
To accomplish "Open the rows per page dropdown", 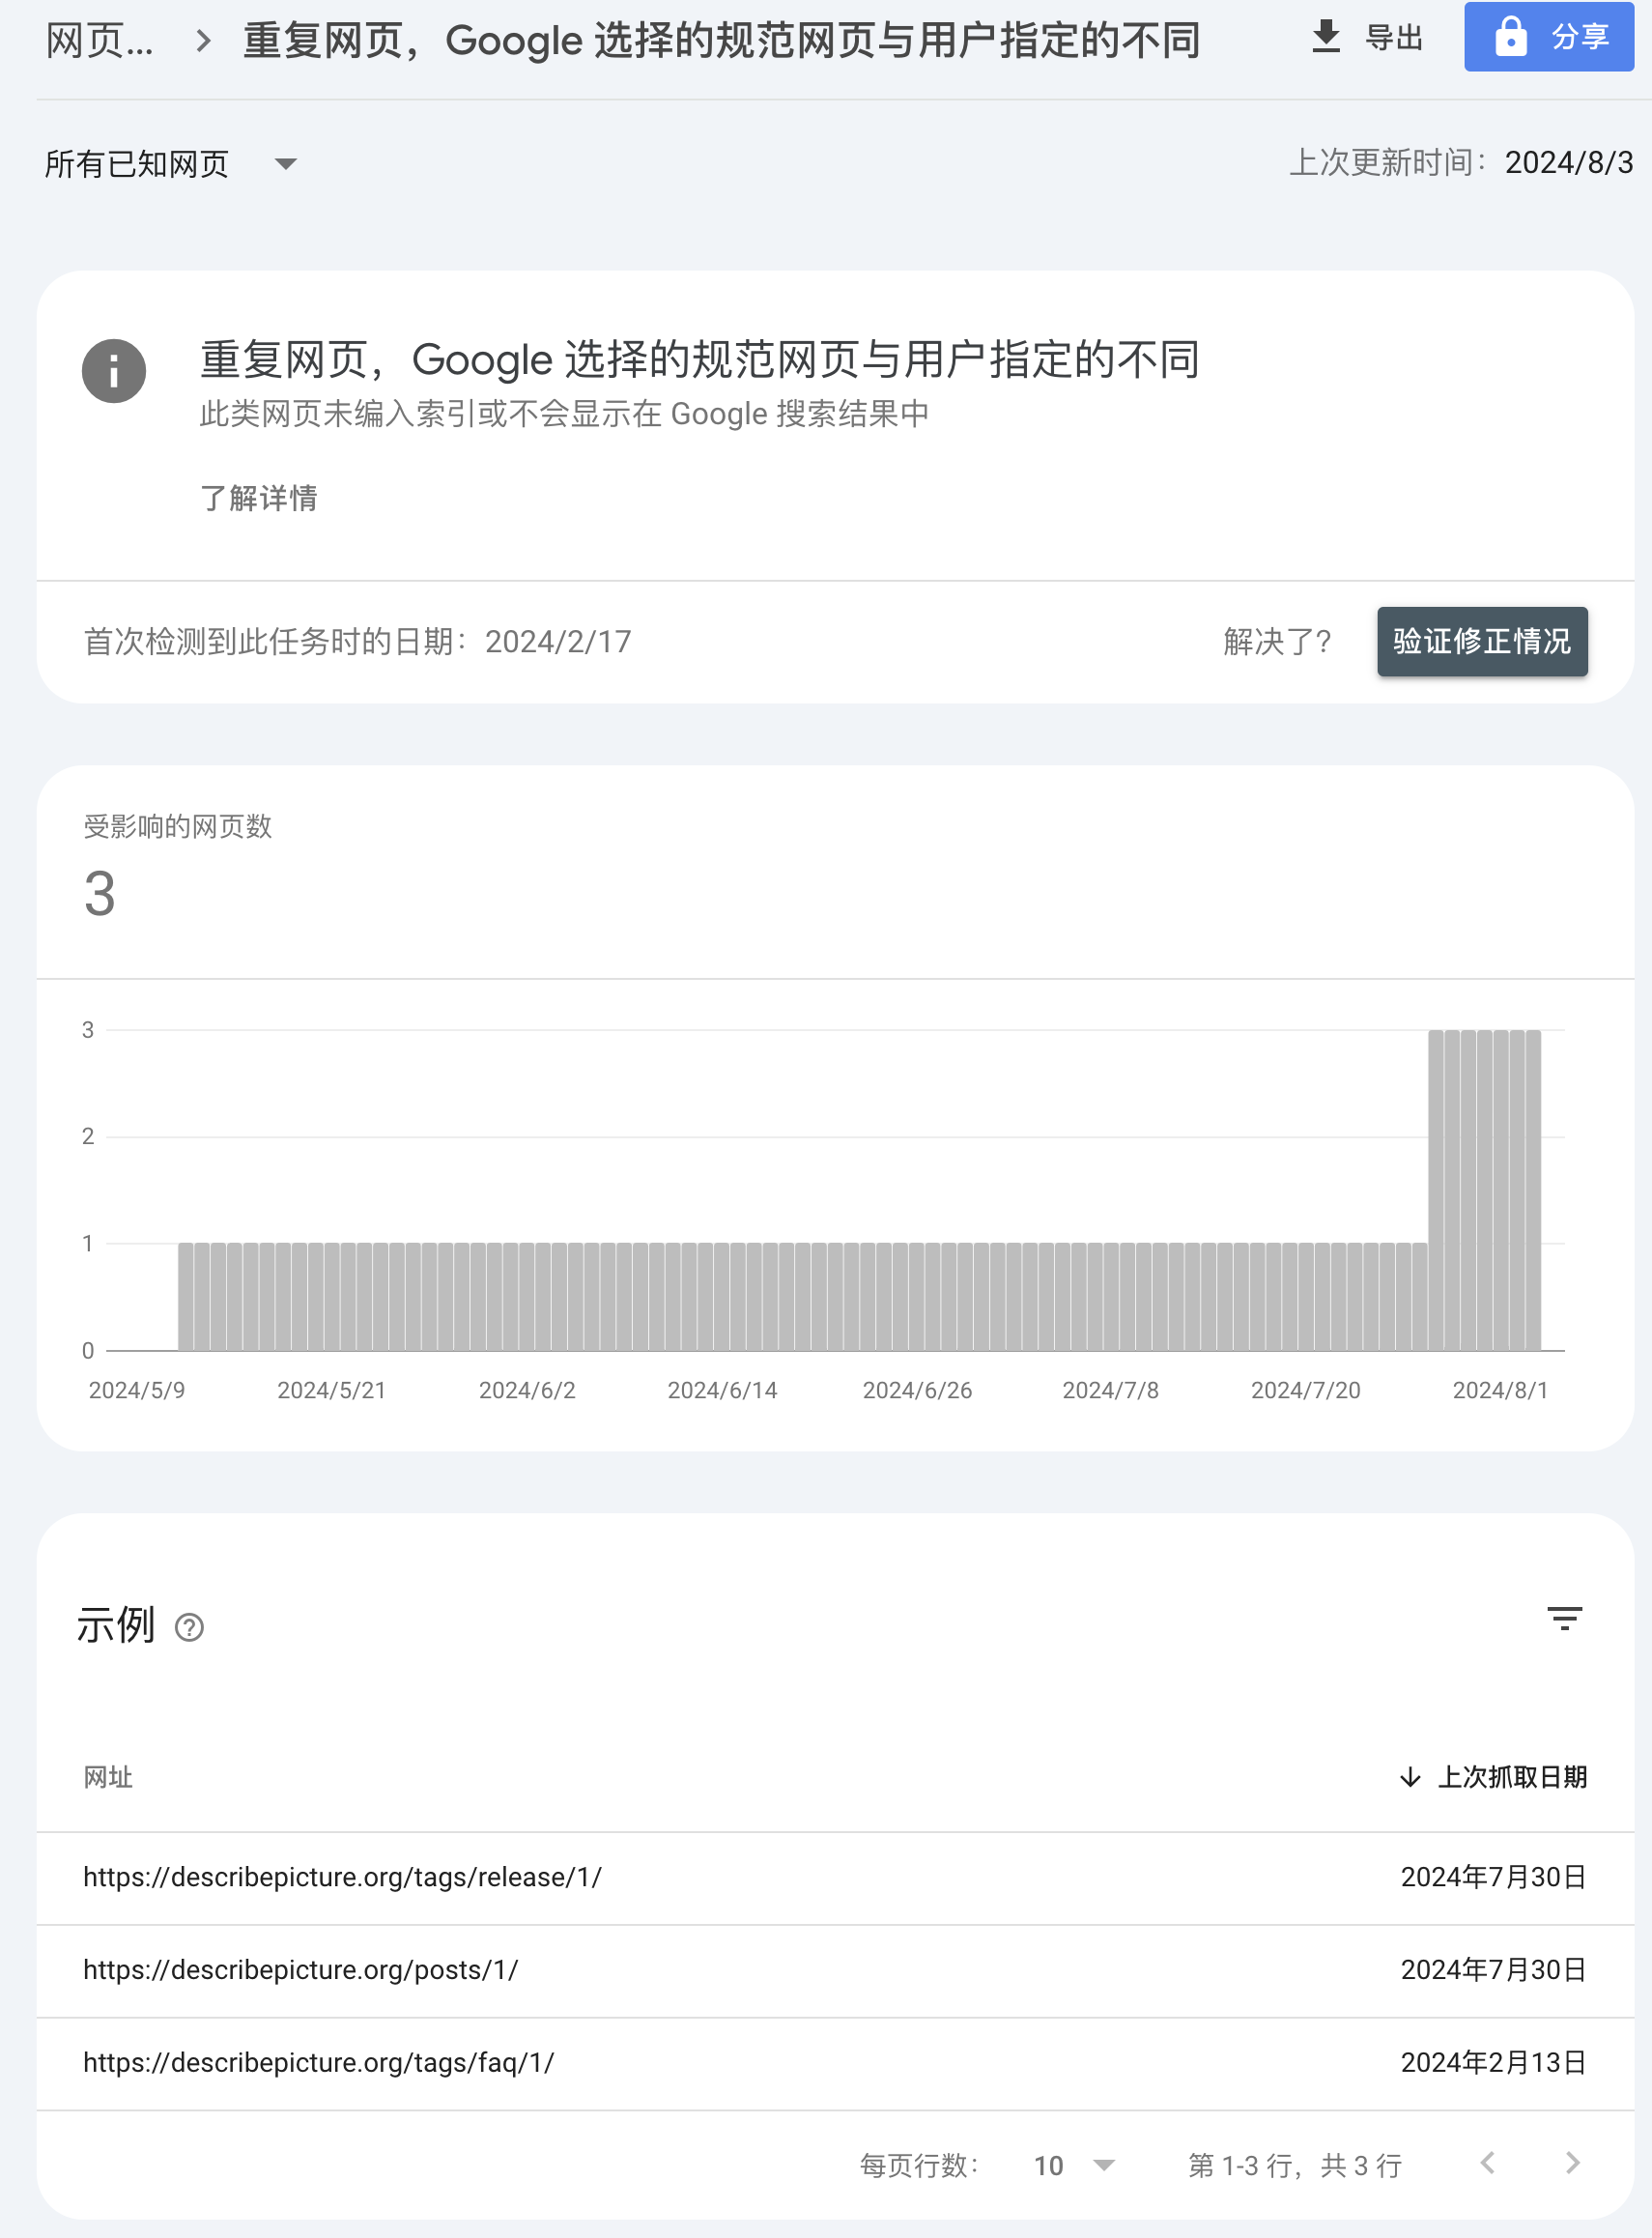I will pyautogui.click(x=1074, y=2165).
